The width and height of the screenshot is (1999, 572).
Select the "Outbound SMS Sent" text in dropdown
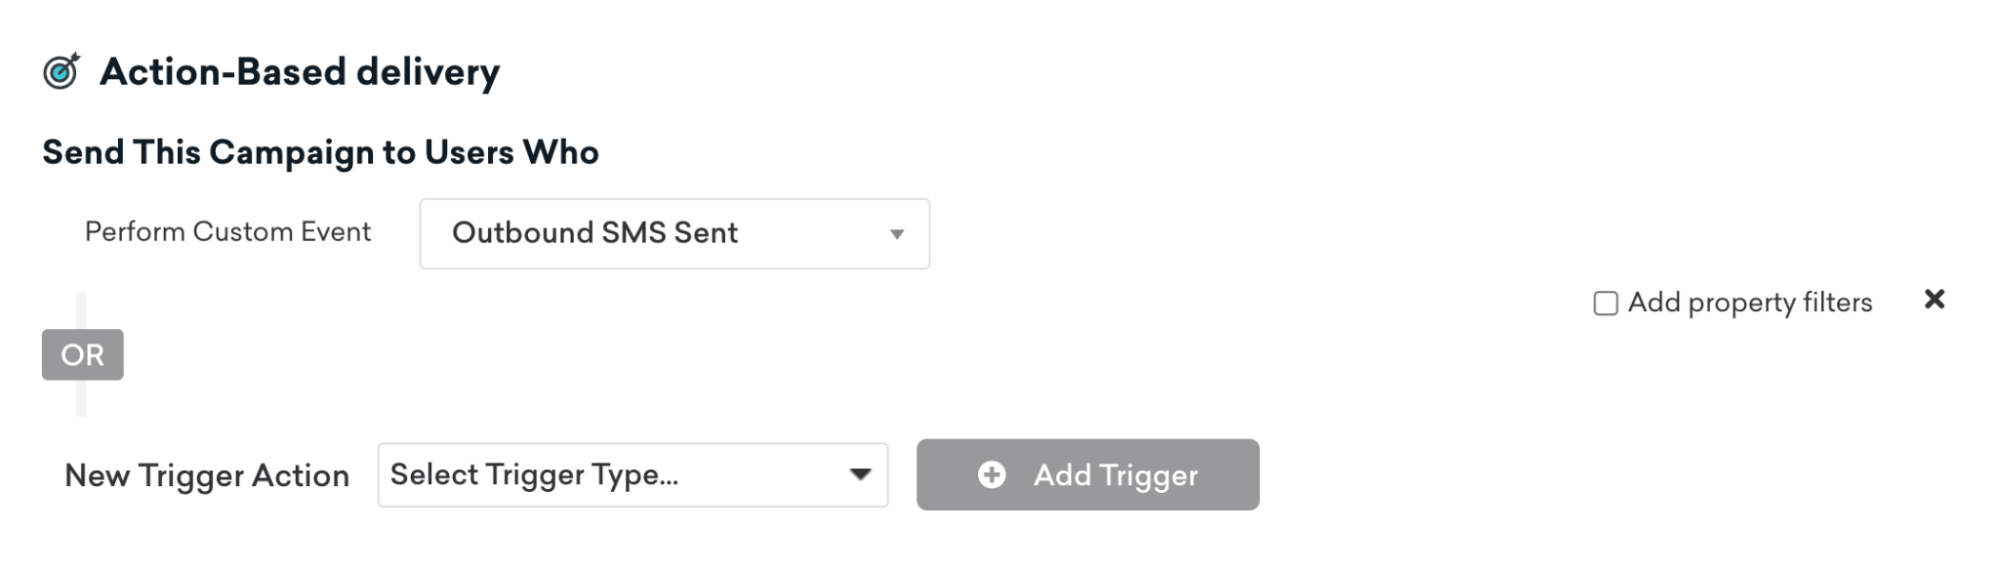[594, 233]
